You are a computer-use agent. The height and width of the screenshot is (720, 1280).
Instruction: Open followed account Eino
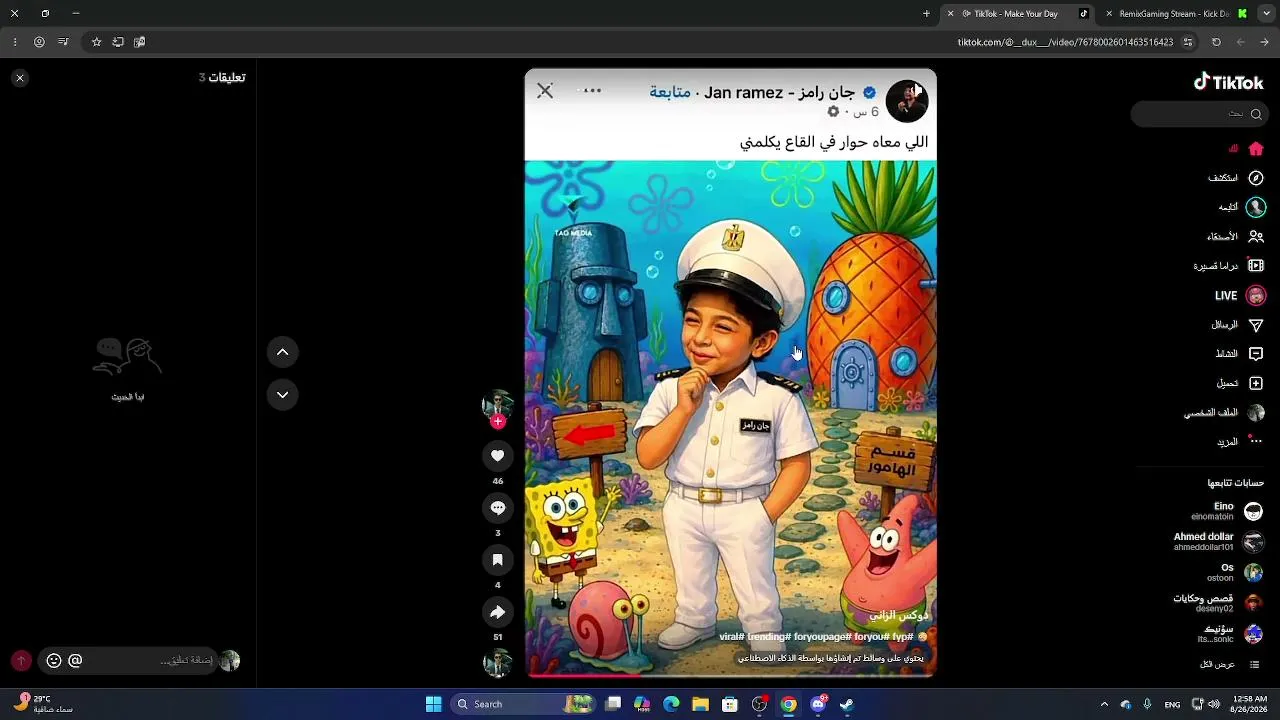[x=1227, y=511]
